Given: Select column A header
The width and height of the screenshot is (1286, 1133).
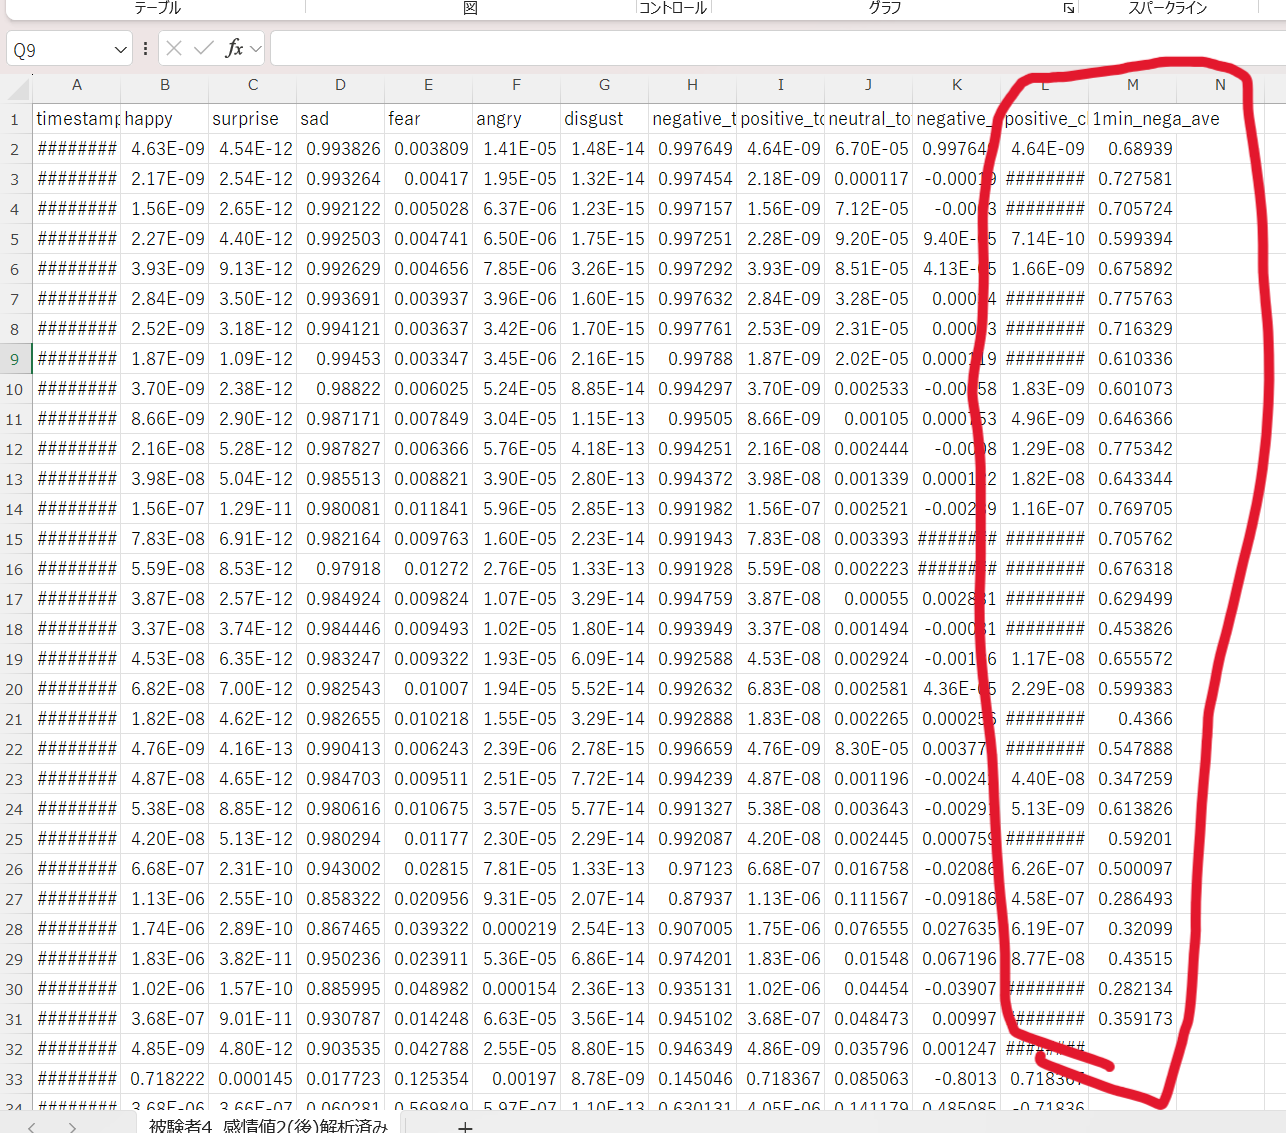Looking at the screenshot, I should 77,85.
